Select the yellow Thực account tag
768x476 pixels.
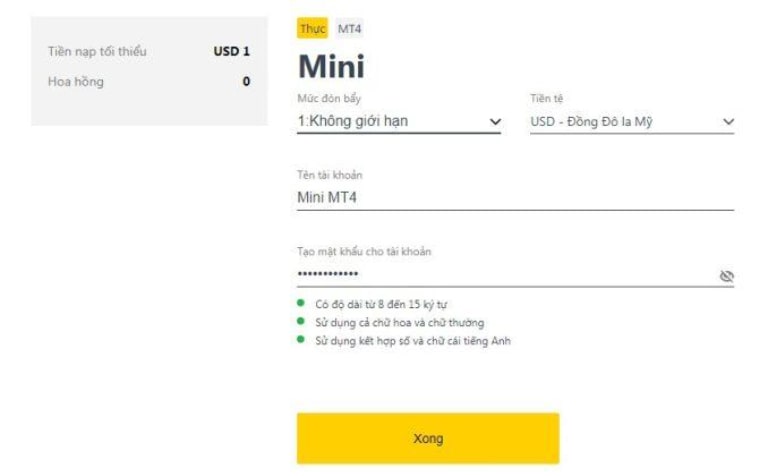[x=313, y=28]
